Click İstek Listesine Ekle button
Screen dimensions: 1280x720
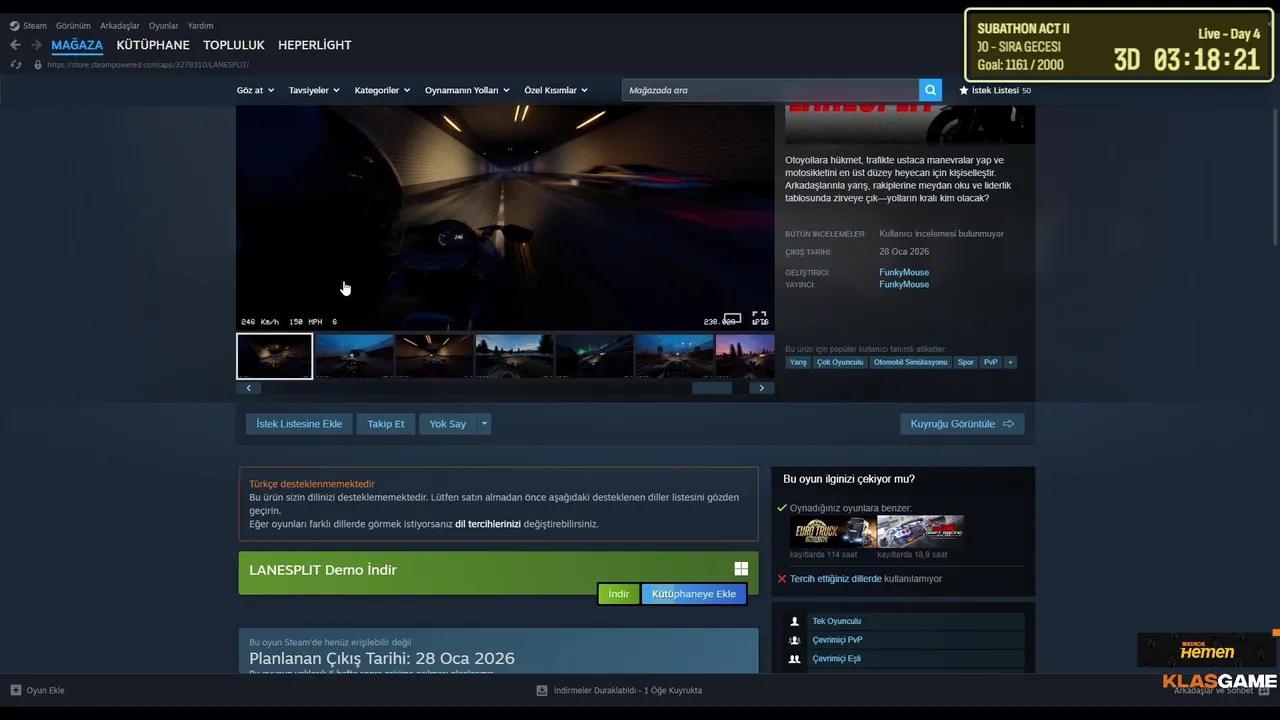click(299, 424)
